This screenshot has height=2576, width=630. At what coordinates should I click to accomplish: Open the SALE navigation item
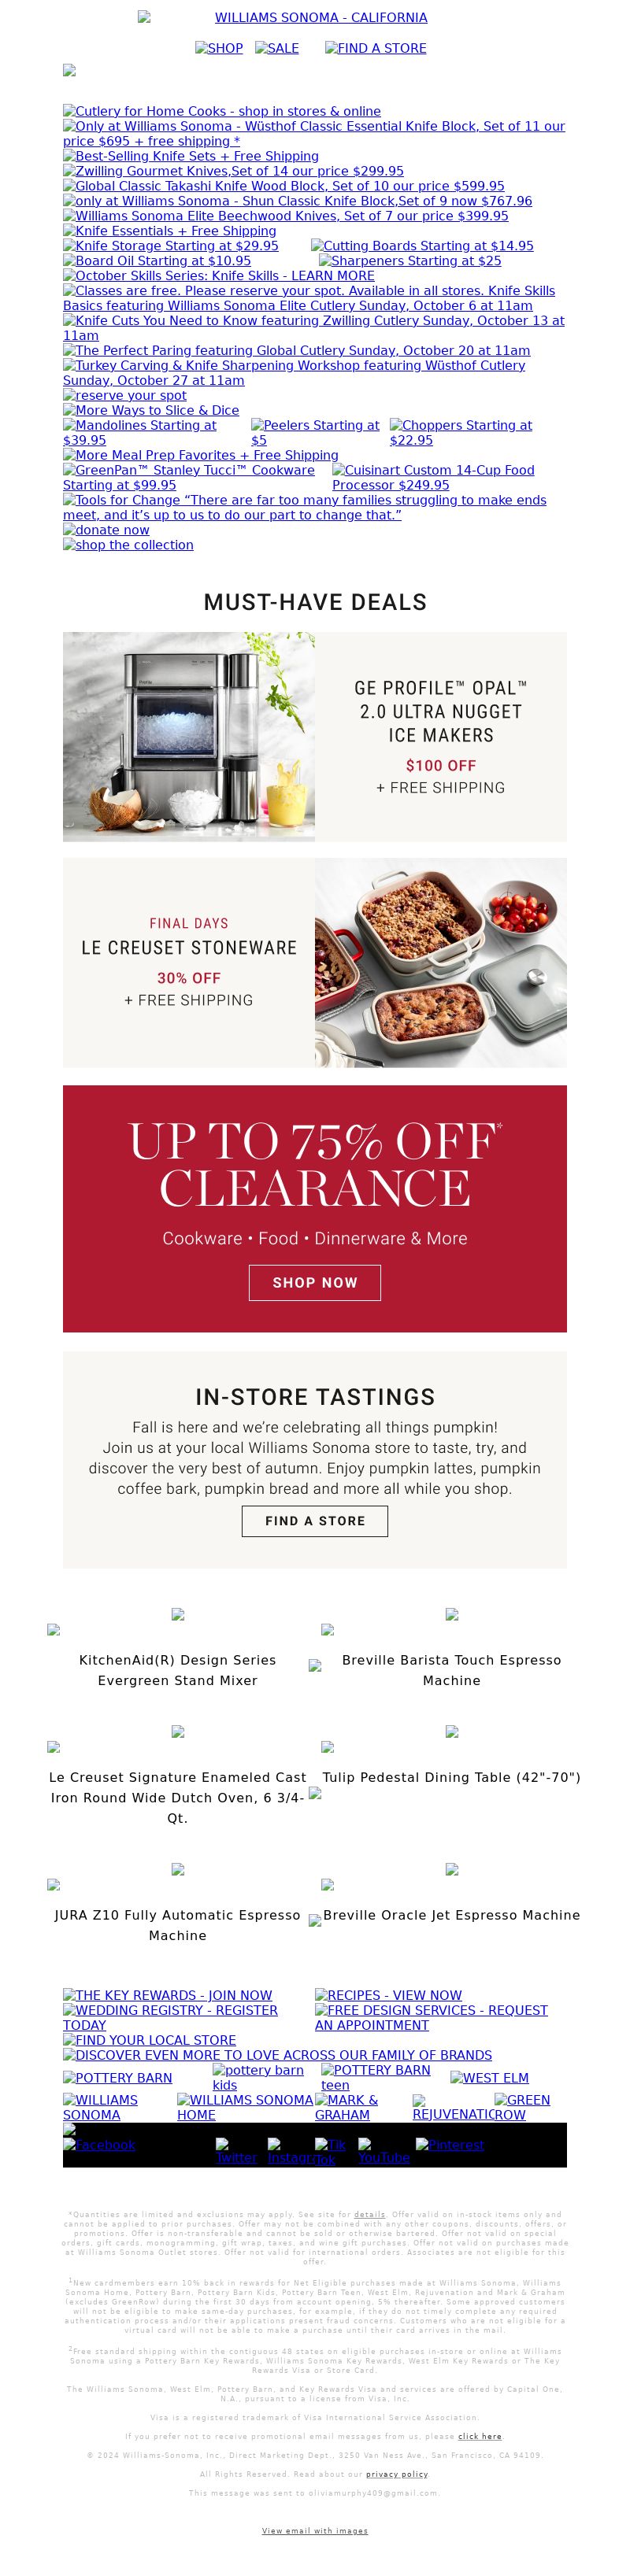(x=277, y=48)
